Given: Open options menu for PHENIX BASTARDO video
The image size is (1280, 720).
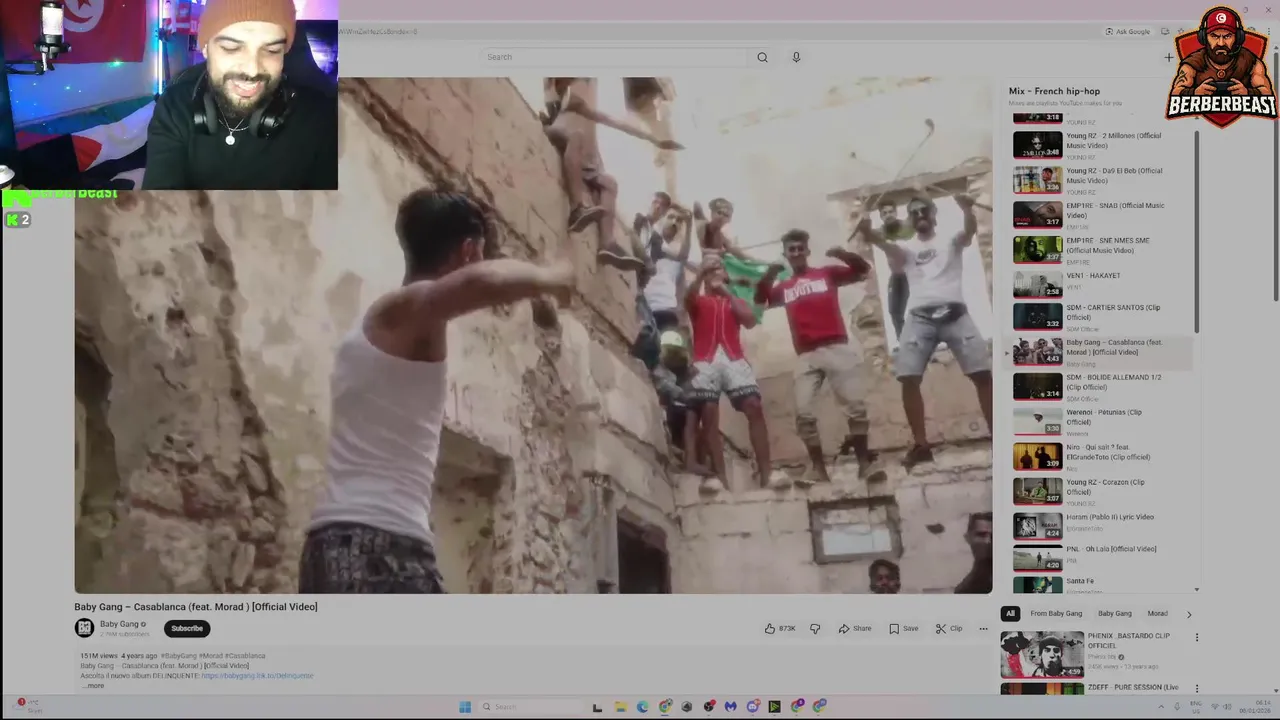Looking at the screenshot, I should click(1196, 637).
